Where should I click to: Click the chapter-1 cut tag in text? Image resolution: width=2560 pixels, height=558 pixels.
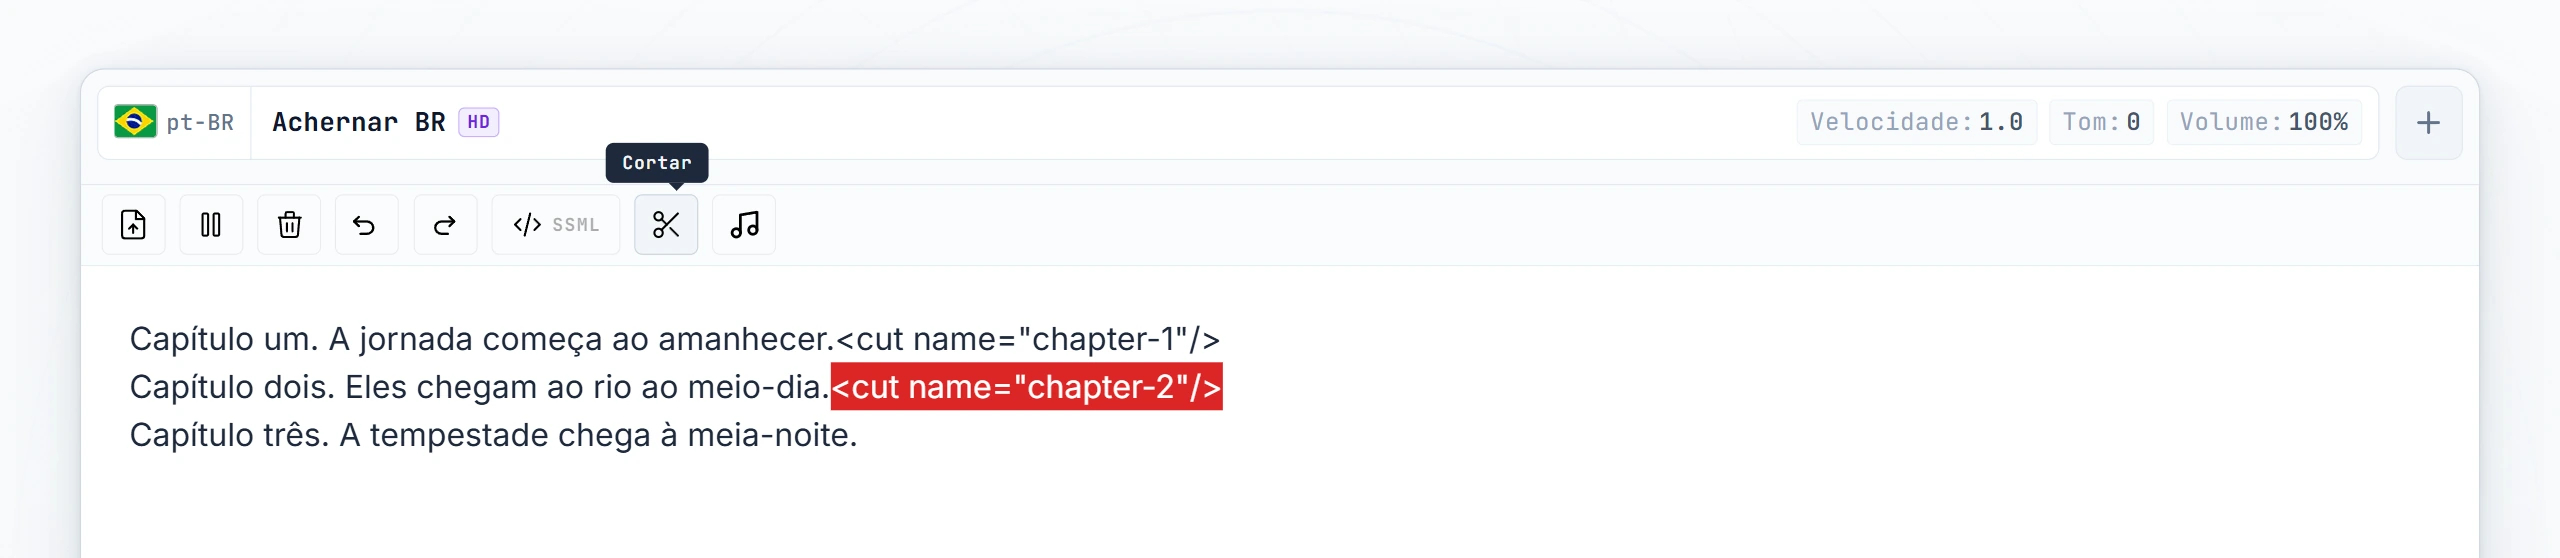[1028, 339]
